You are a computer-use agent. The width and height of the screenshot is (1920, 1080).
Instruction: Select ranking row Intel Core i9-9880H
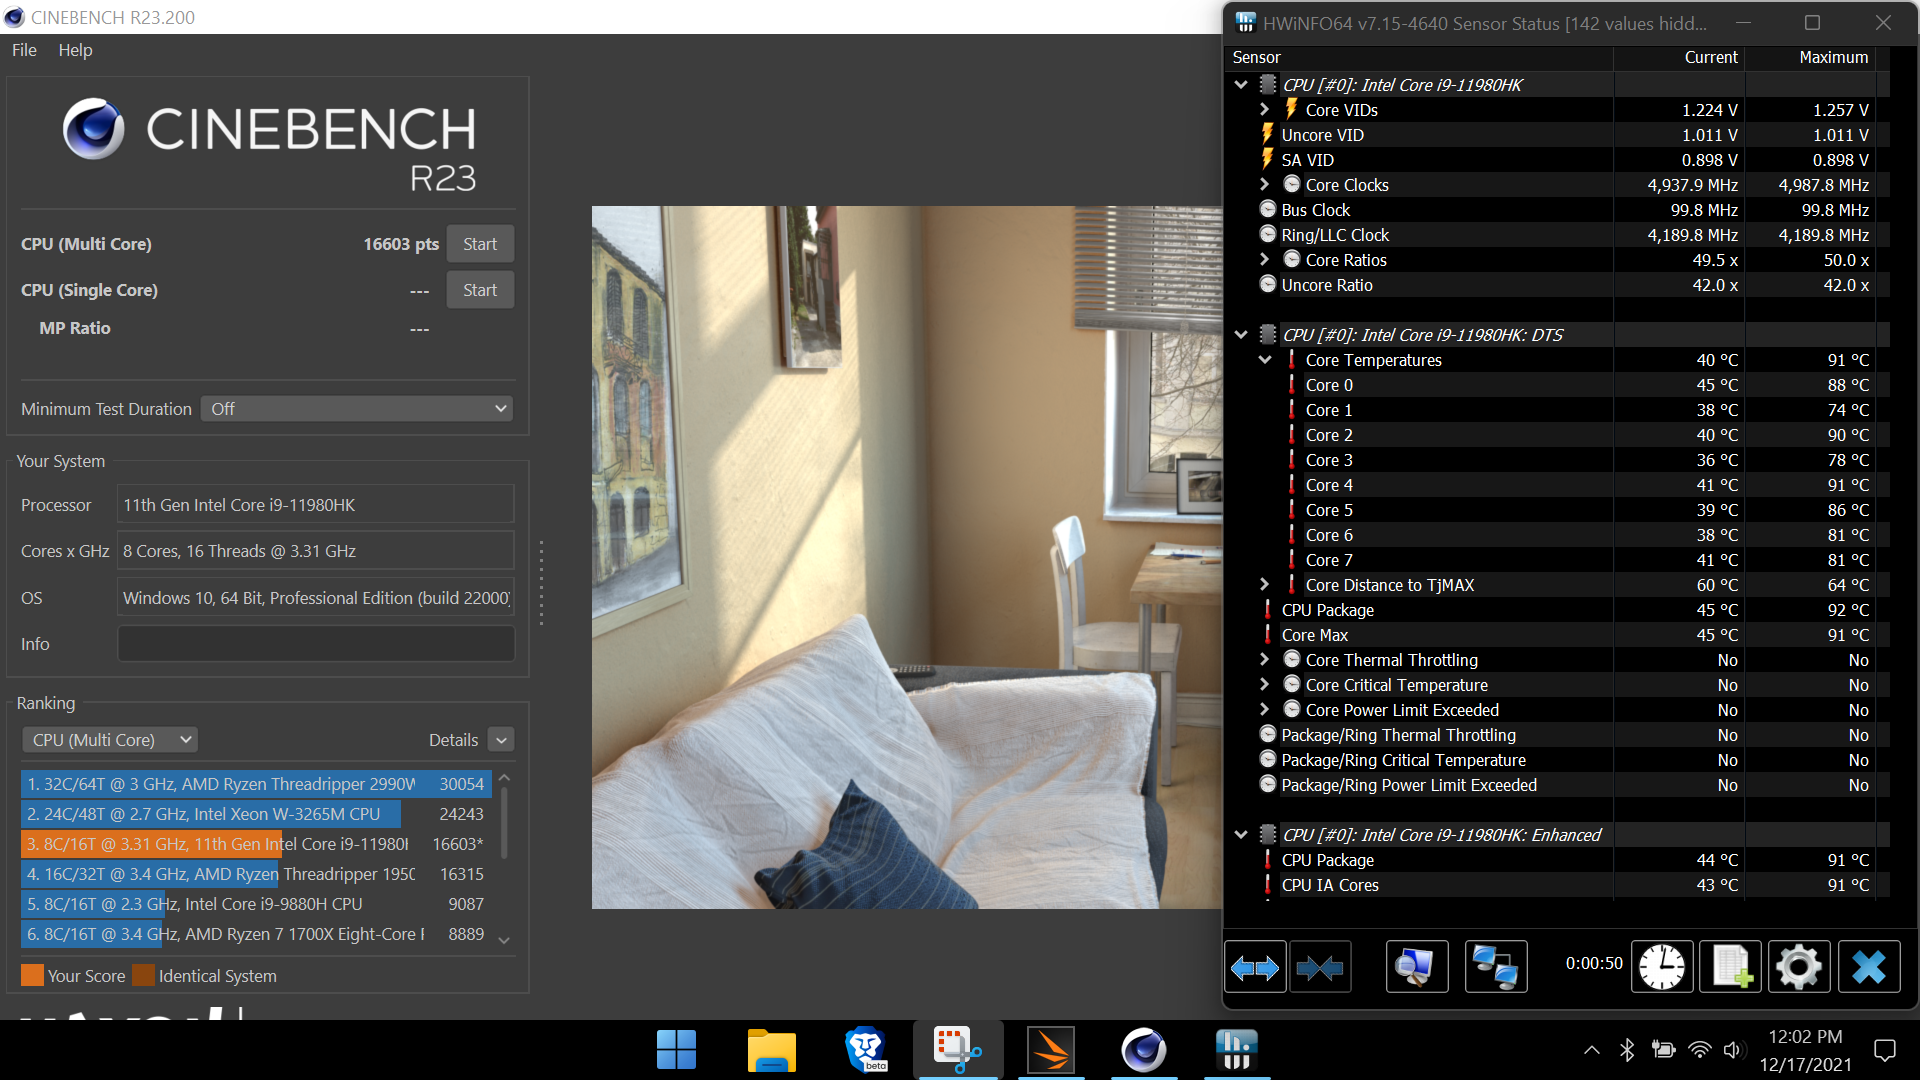pyautogui.click(x=255, y=904)
